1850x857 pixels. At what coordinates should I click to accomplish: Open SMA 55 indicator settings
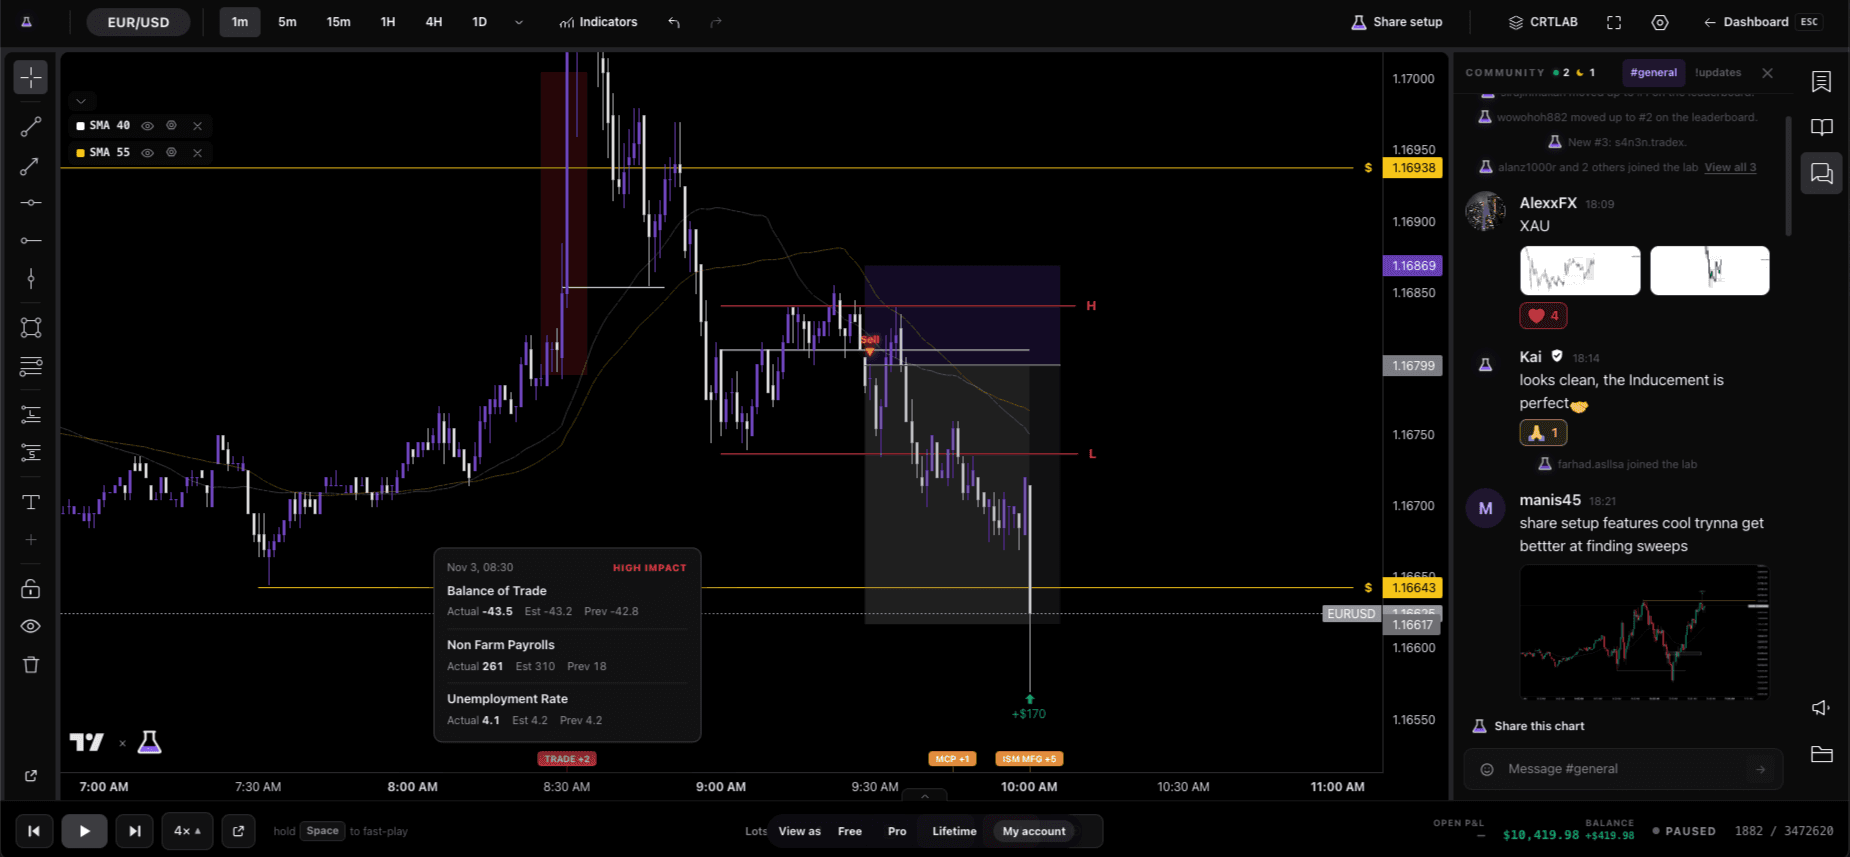click(x=171, y=152)
